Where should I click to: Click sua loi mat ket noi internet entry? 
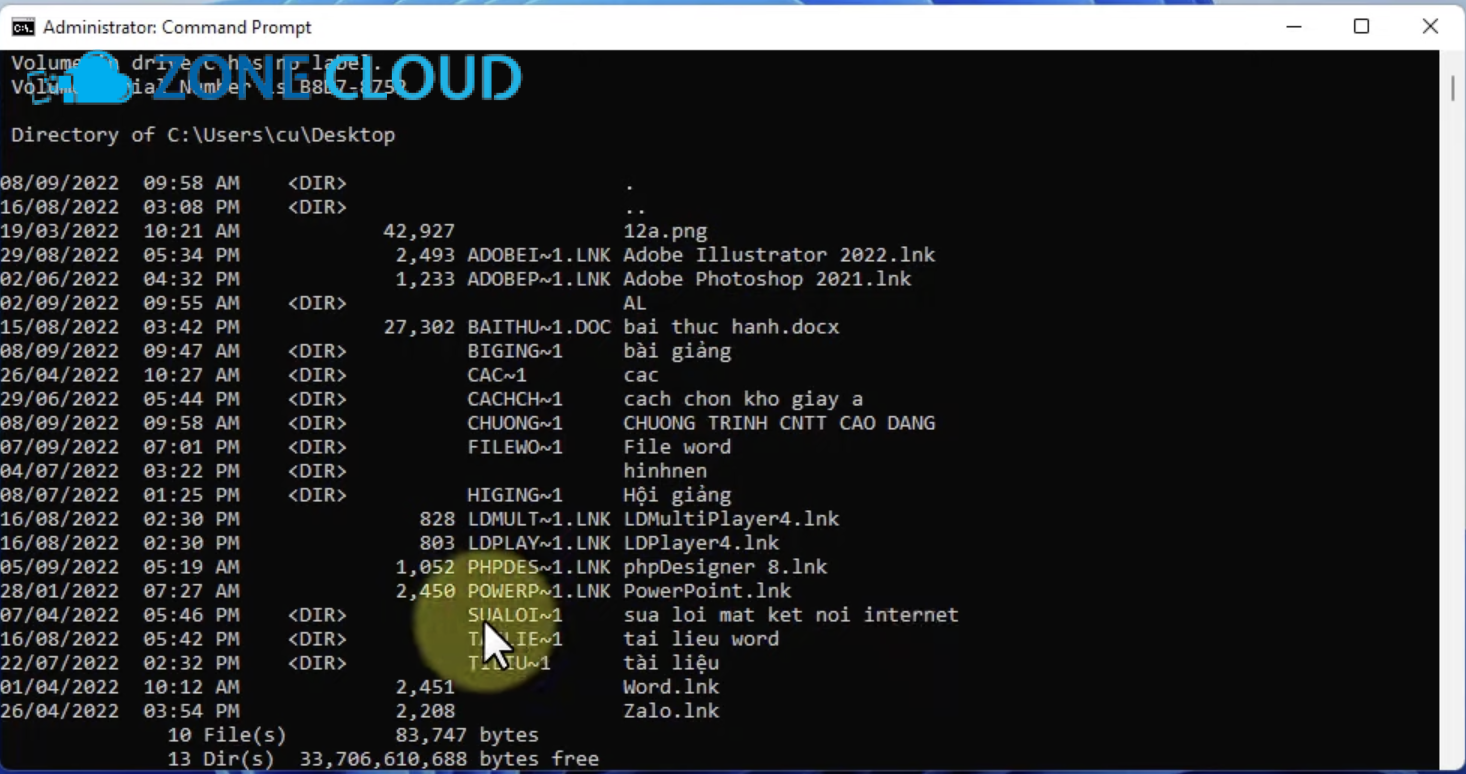[x=791, y=615]
